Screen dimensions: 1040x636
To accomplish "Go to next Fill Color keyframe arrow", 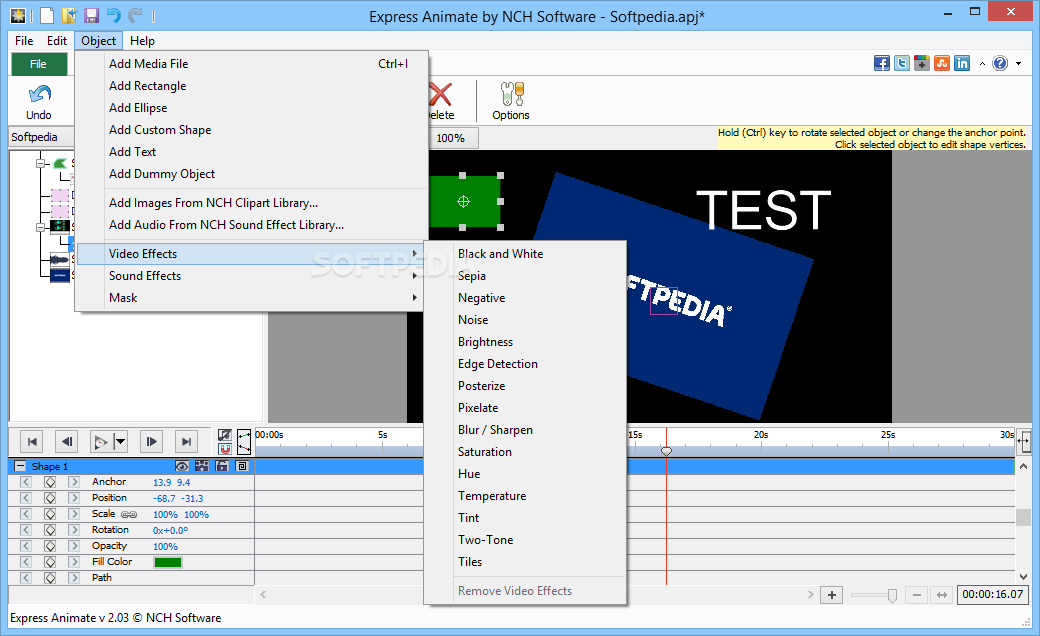I will pos(74,562).
